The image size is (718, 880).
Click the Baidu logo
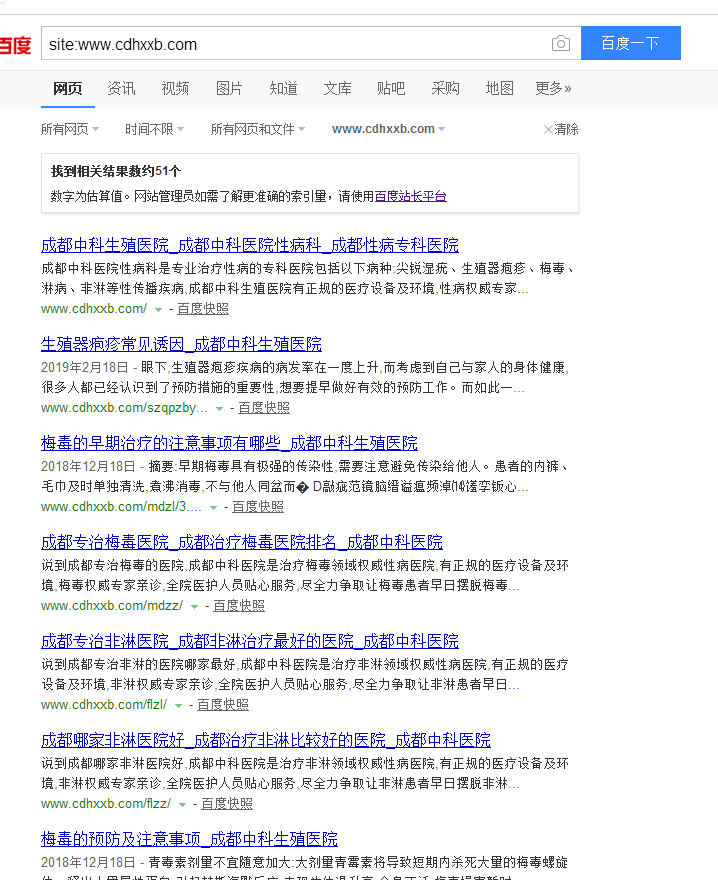point(15,45)
